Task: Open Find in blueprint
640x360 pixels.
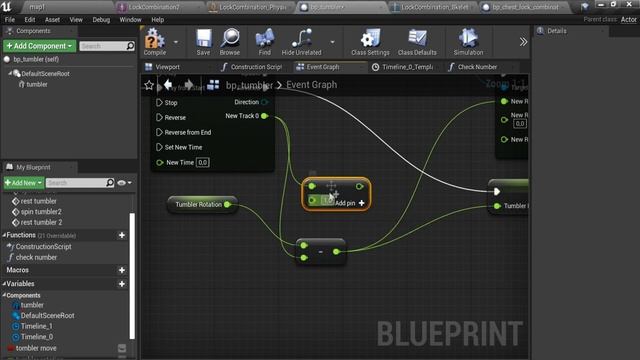Action: click(264, 42)
